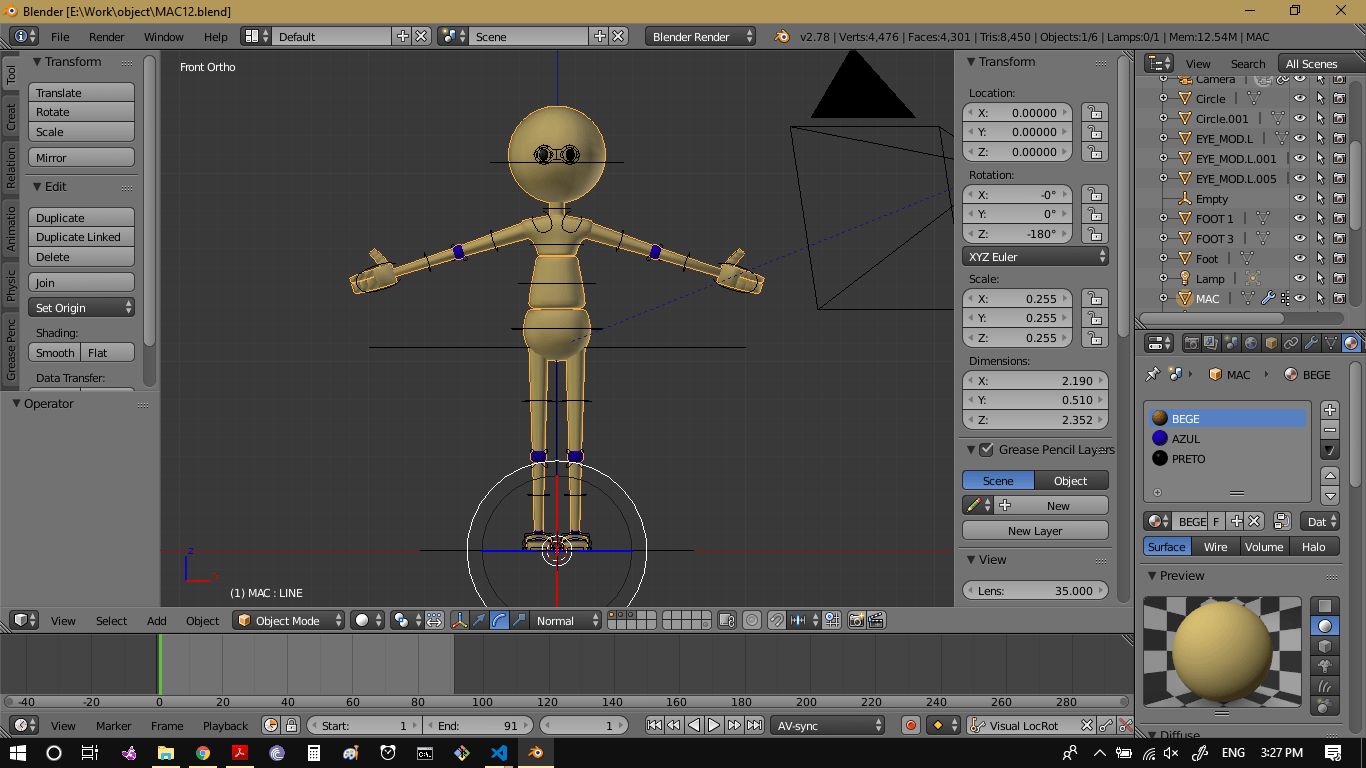Select the AZUL blue material swatch
This screenshot has height=768, width=1366.
pyautogui.click(x=1160, y=439)
